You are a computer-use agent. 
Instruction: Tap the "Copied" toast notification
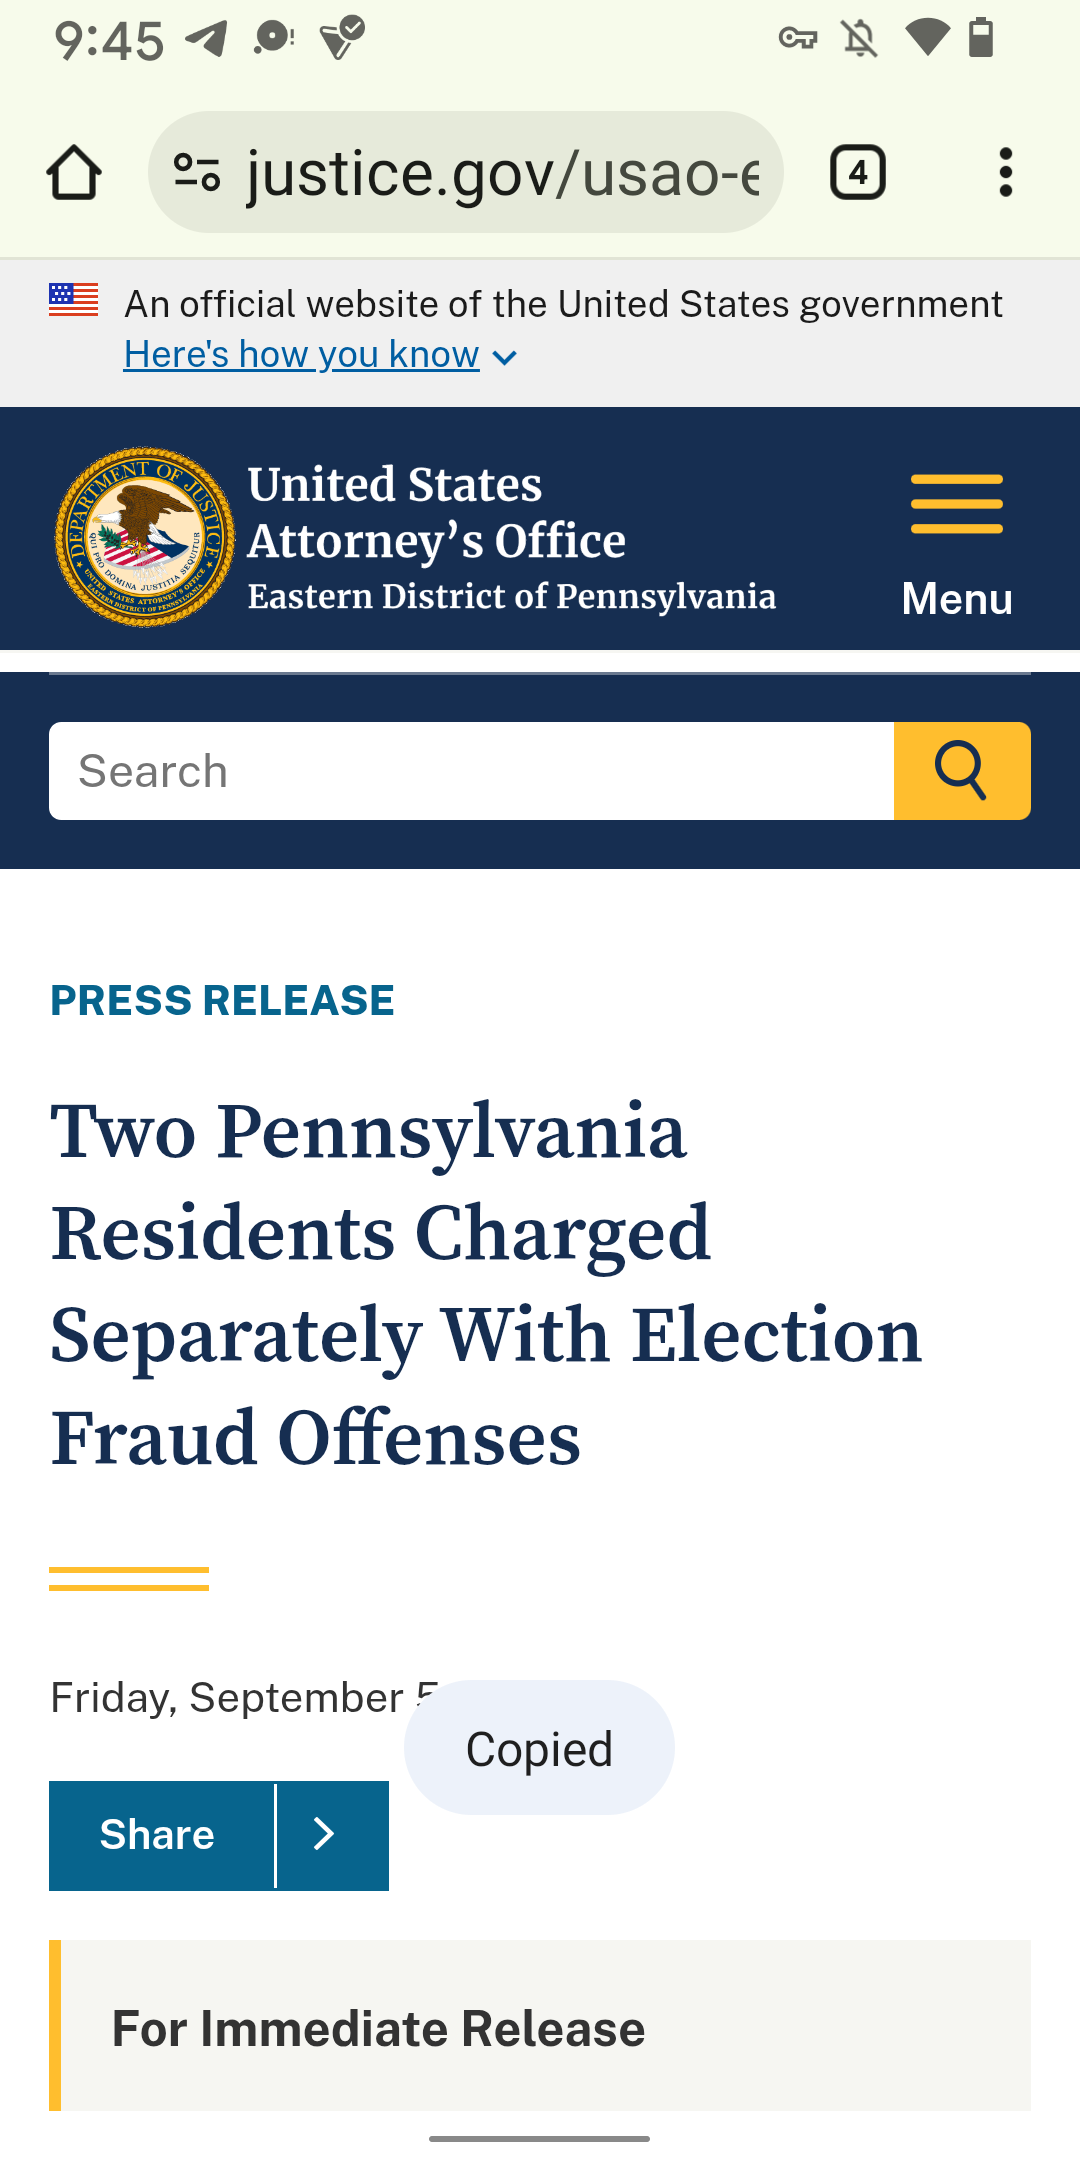tap(539, 1748)
